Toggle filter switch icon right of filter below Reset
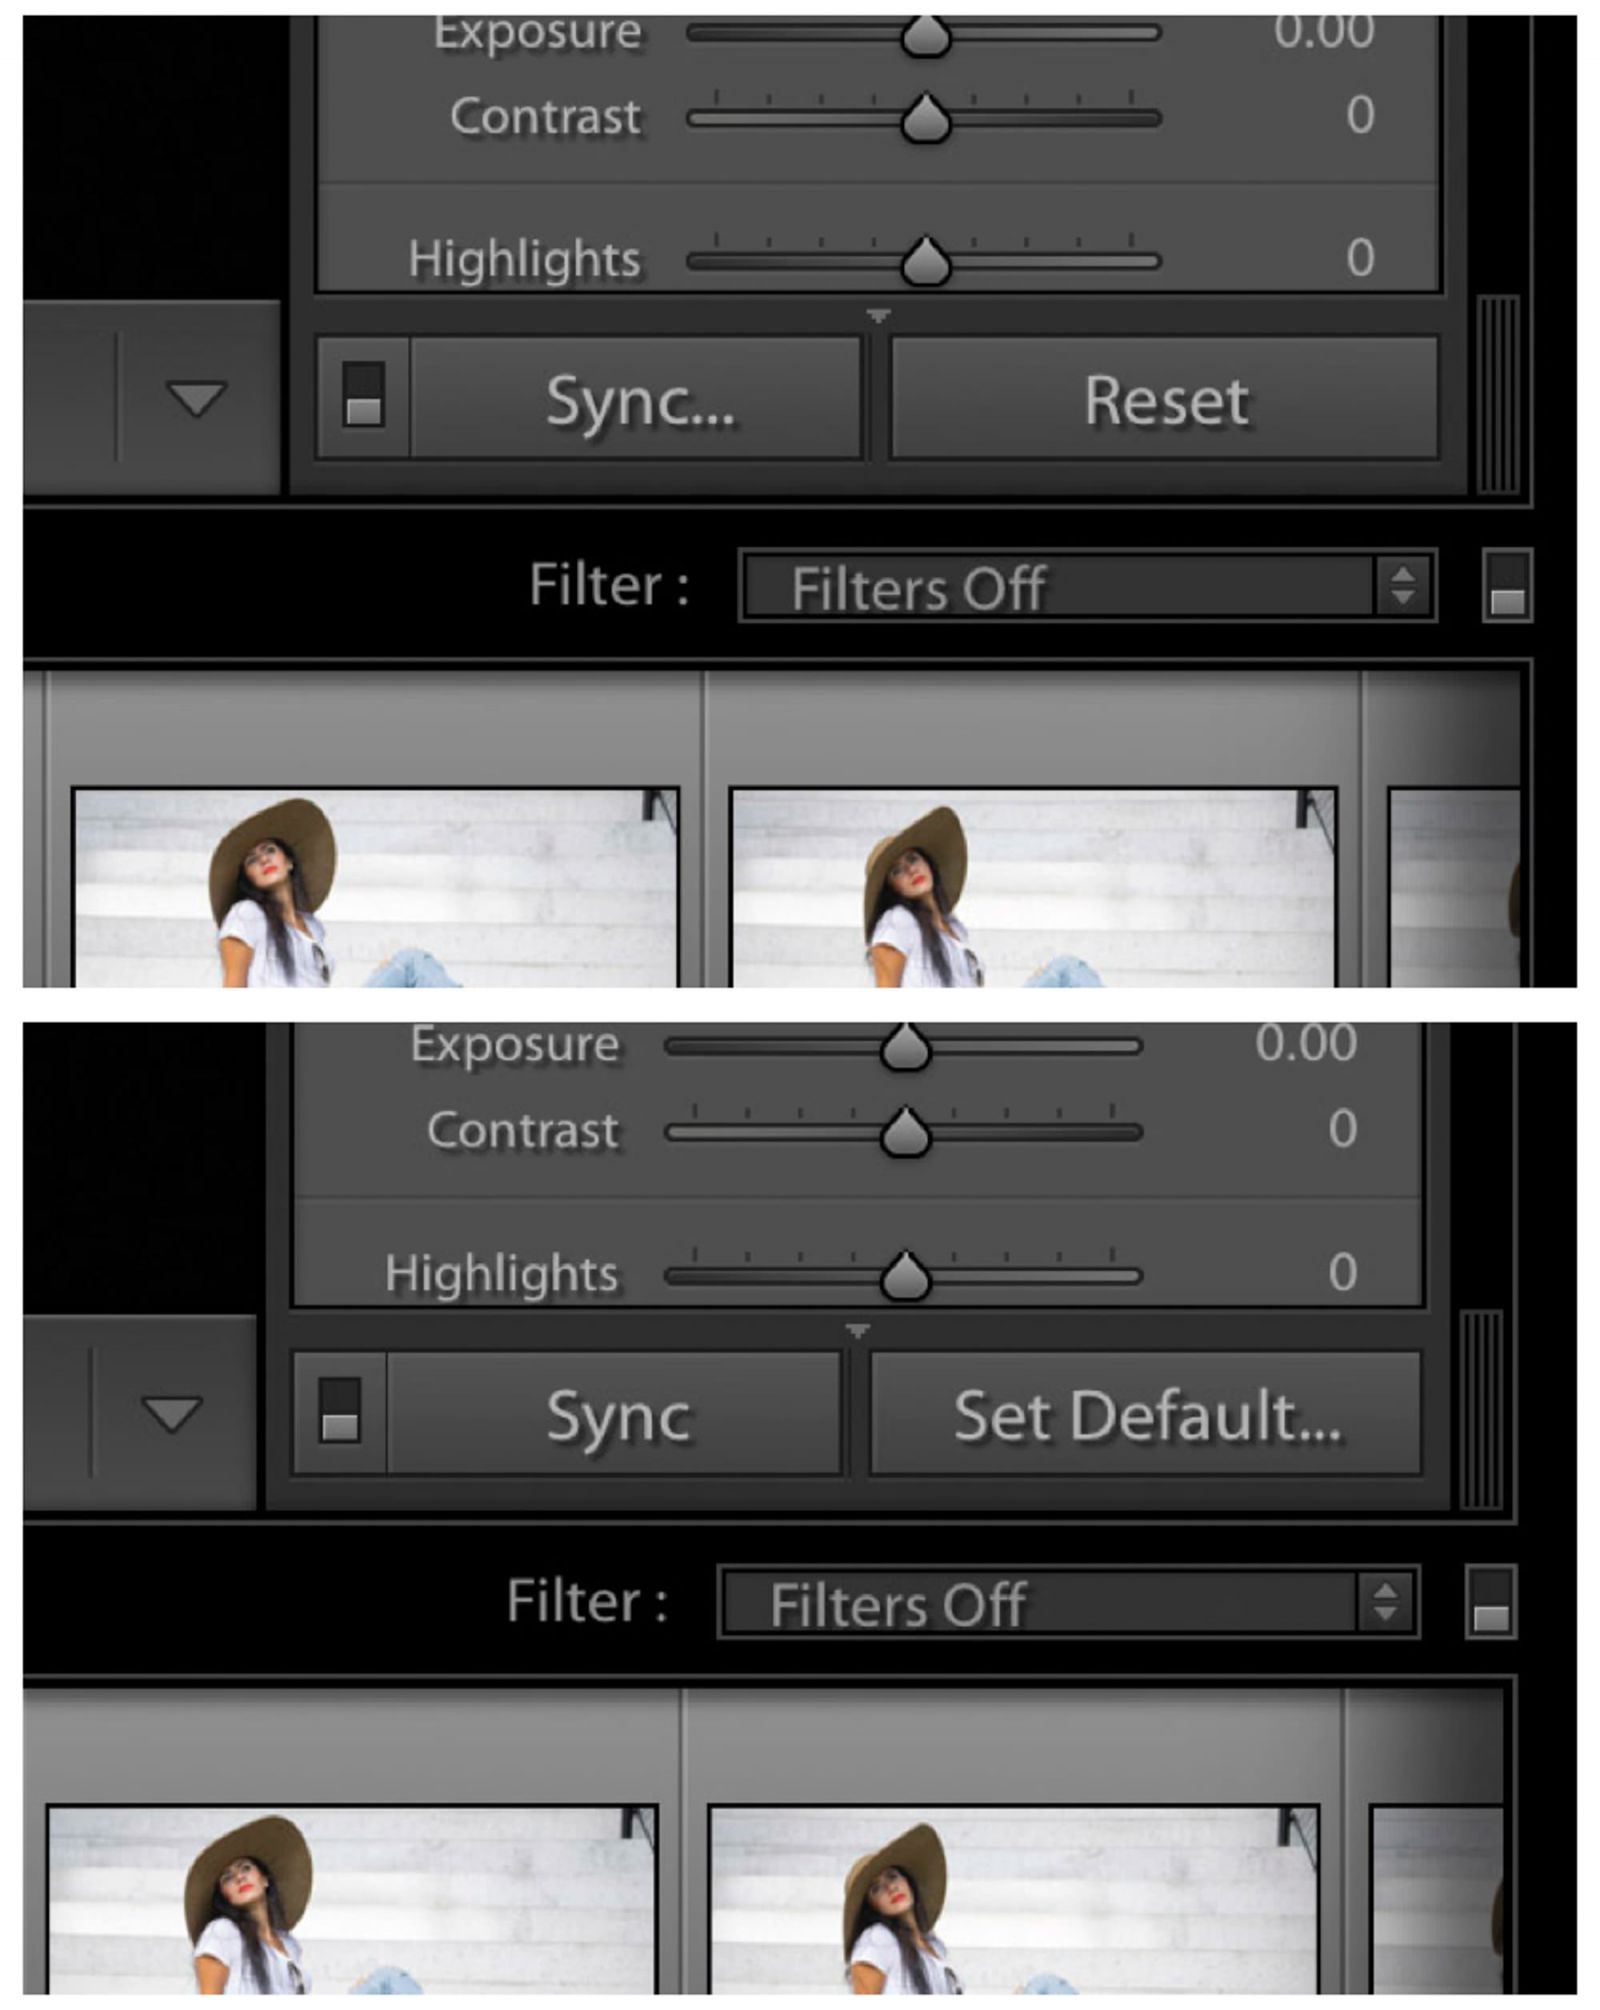The image size is (1600, 2010). tap(1507, 587)
